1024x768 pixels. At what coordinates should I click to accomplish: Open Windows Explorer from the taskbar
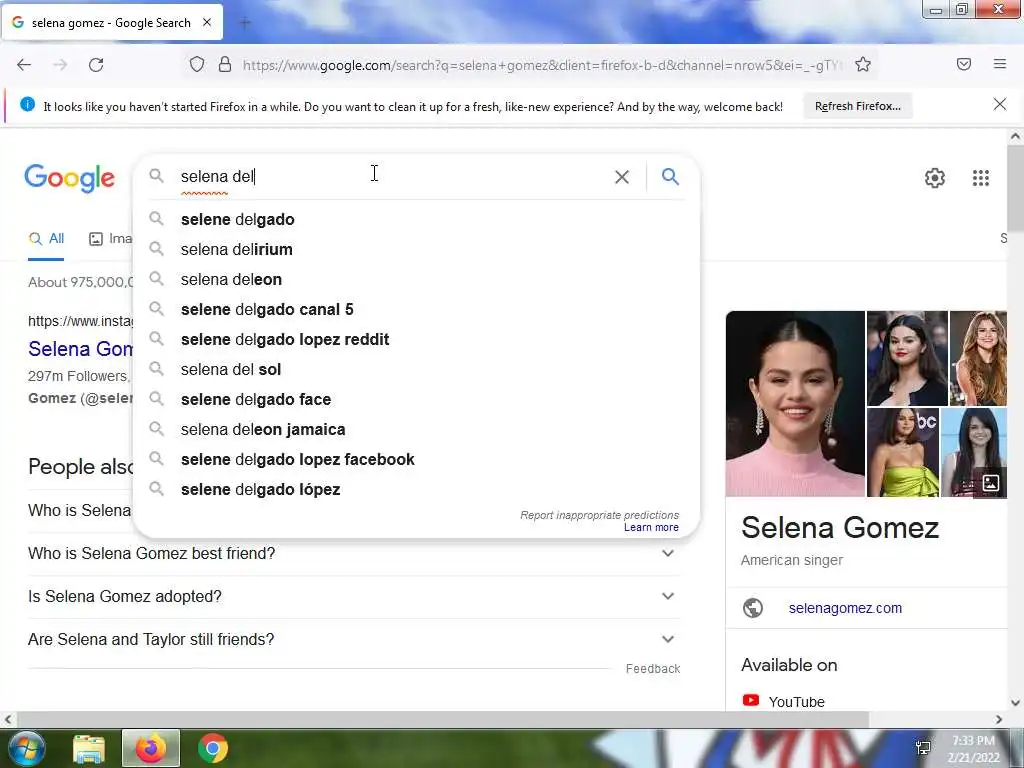pyautogui.click(x=89, y=748)
